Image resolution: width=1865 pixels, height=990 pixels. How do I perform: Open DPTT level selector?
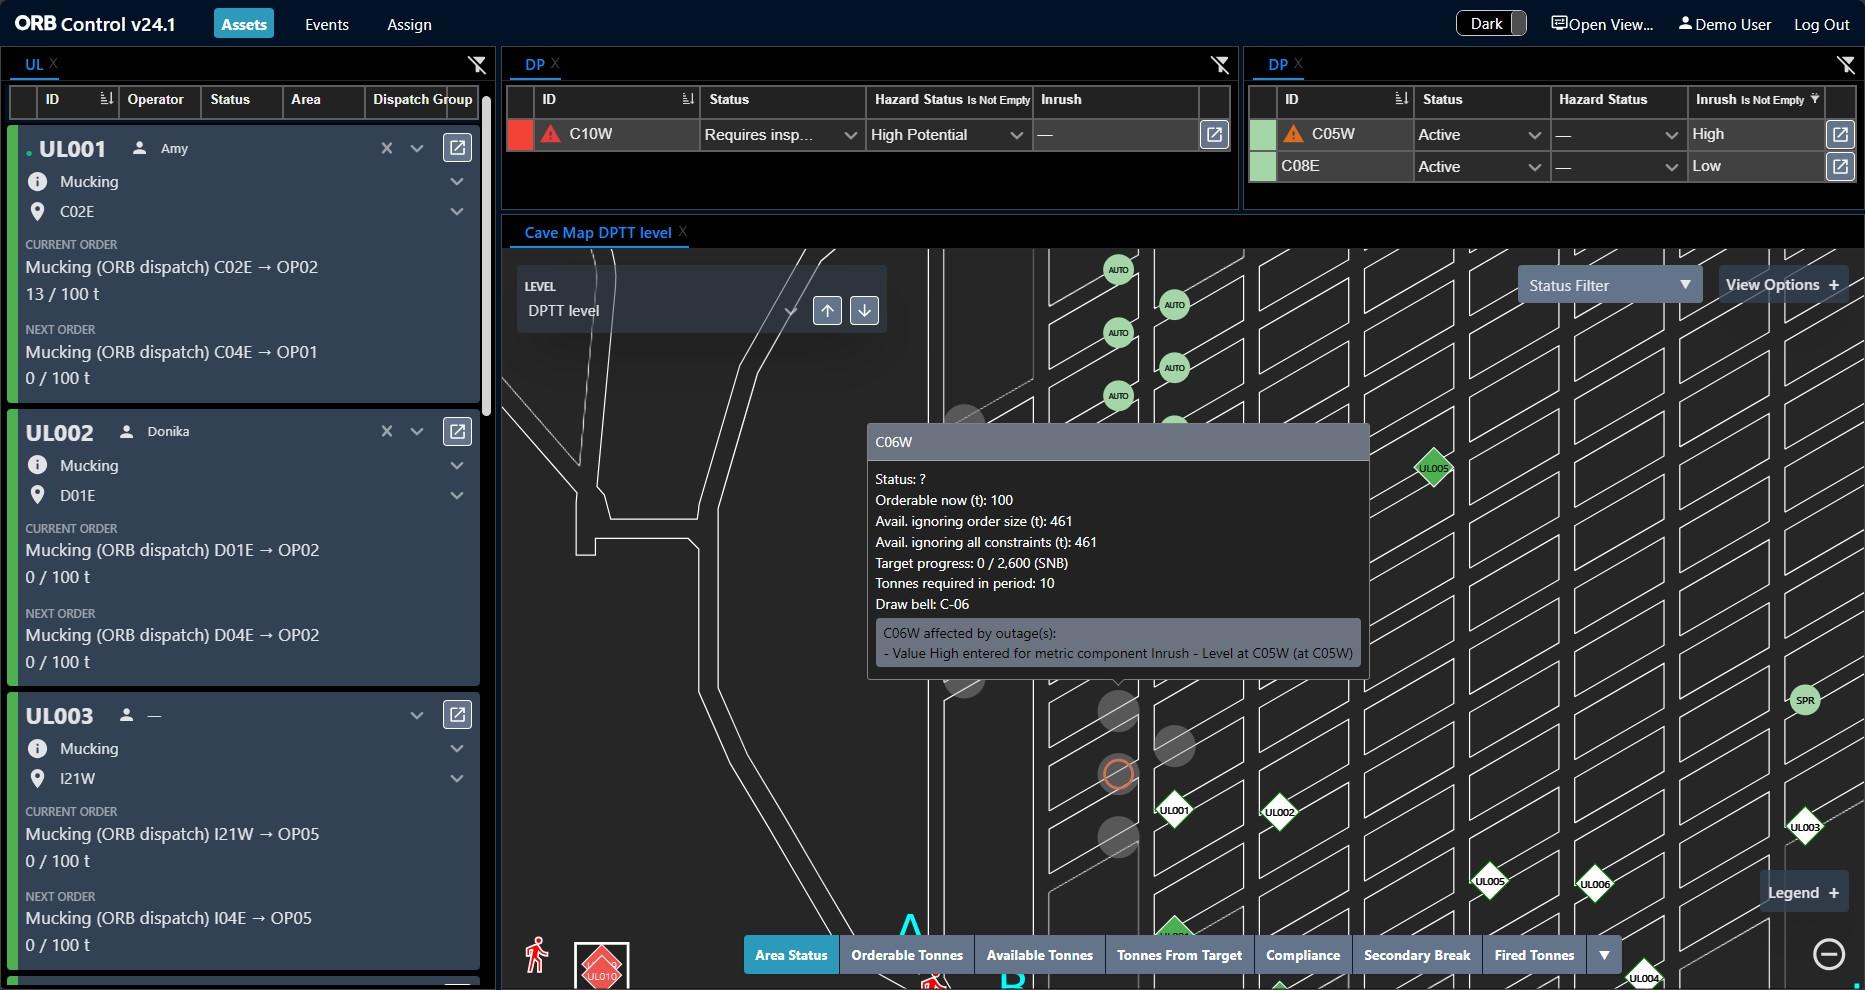click(661, 311)
